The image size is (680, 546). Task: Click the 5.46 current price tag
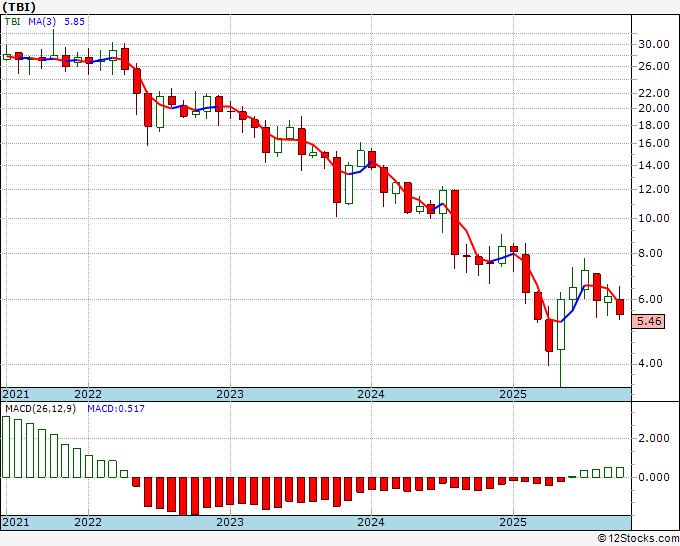649,321
